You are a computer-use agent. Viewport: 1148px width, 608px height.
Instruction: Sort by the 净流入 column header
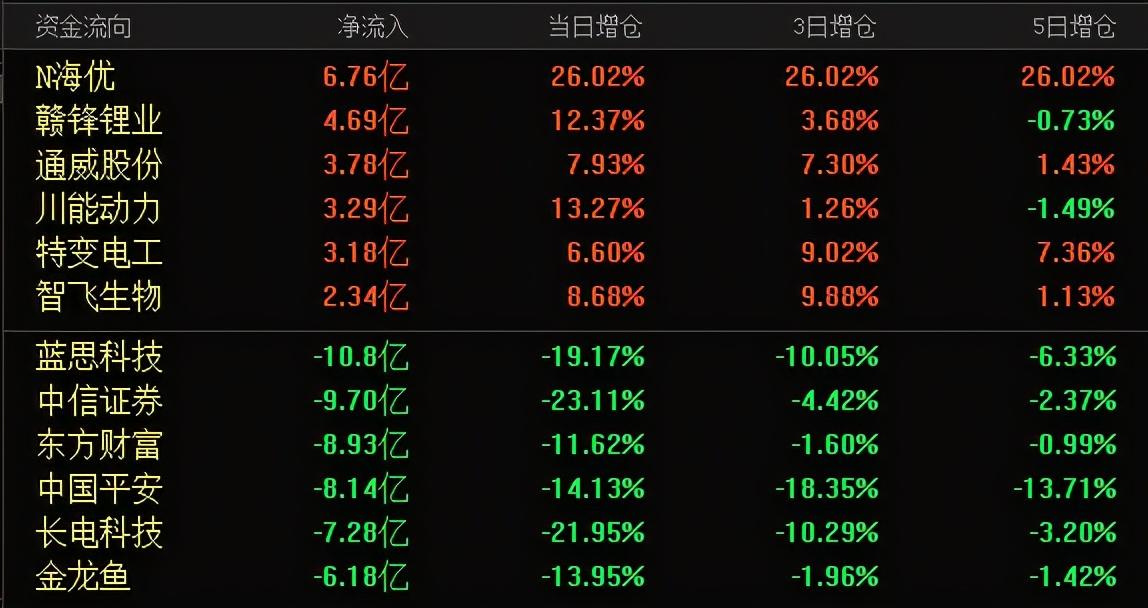pos(373,27)
